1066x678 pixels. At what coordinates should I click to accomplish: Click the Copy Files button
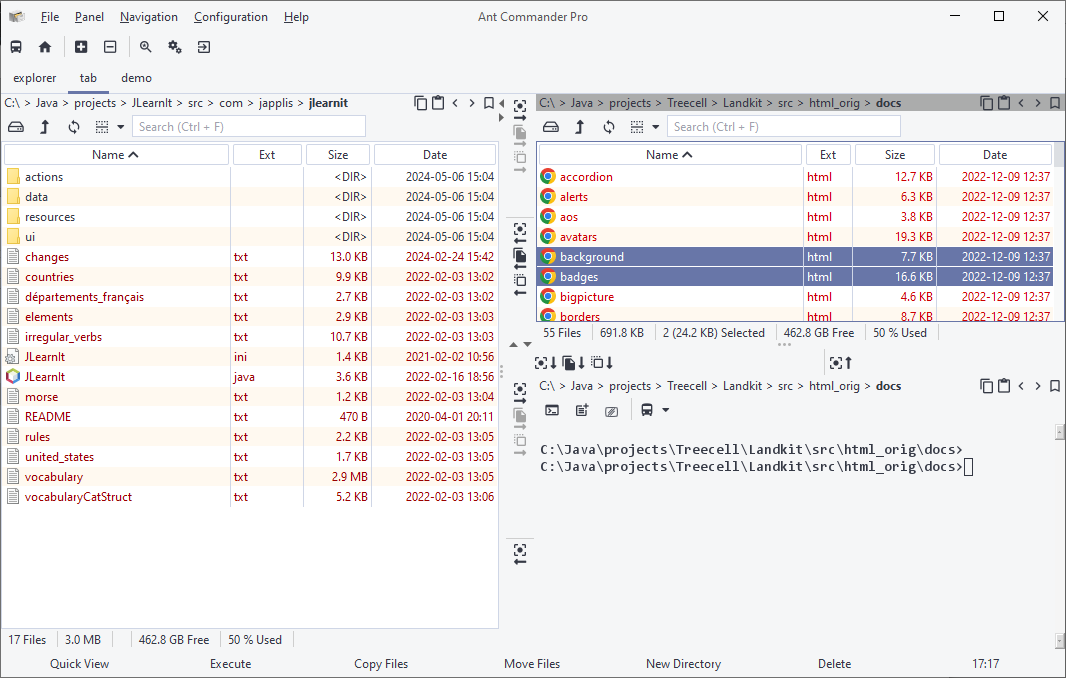pyautogui.click(x=381, y=664)
